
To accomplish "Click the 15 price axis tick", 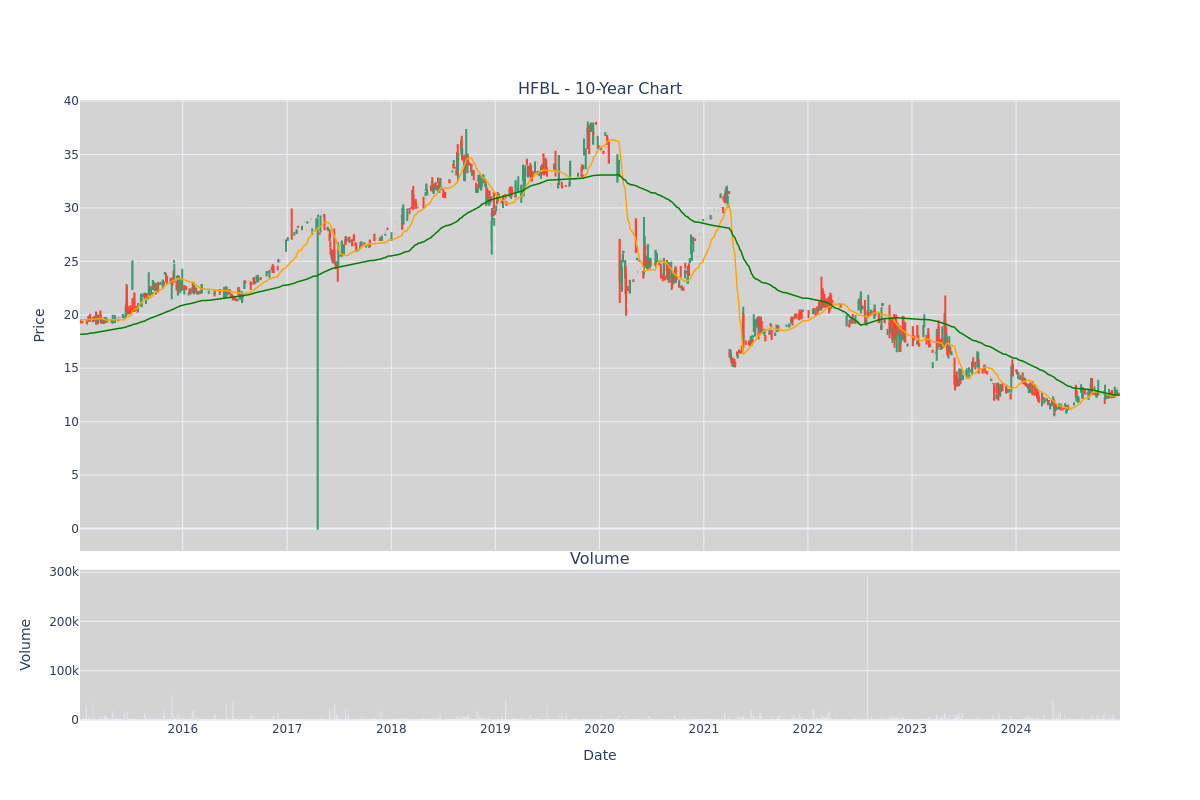I will coord(71,368).
